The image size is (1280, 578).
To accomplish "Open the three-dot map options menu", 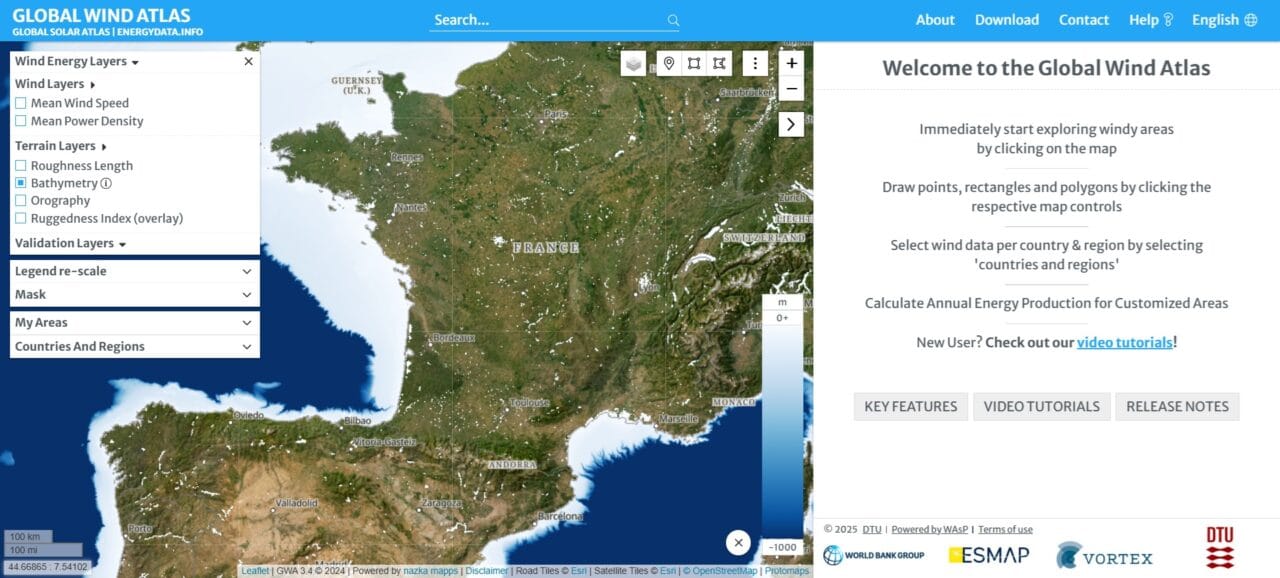I will point(755,63).
